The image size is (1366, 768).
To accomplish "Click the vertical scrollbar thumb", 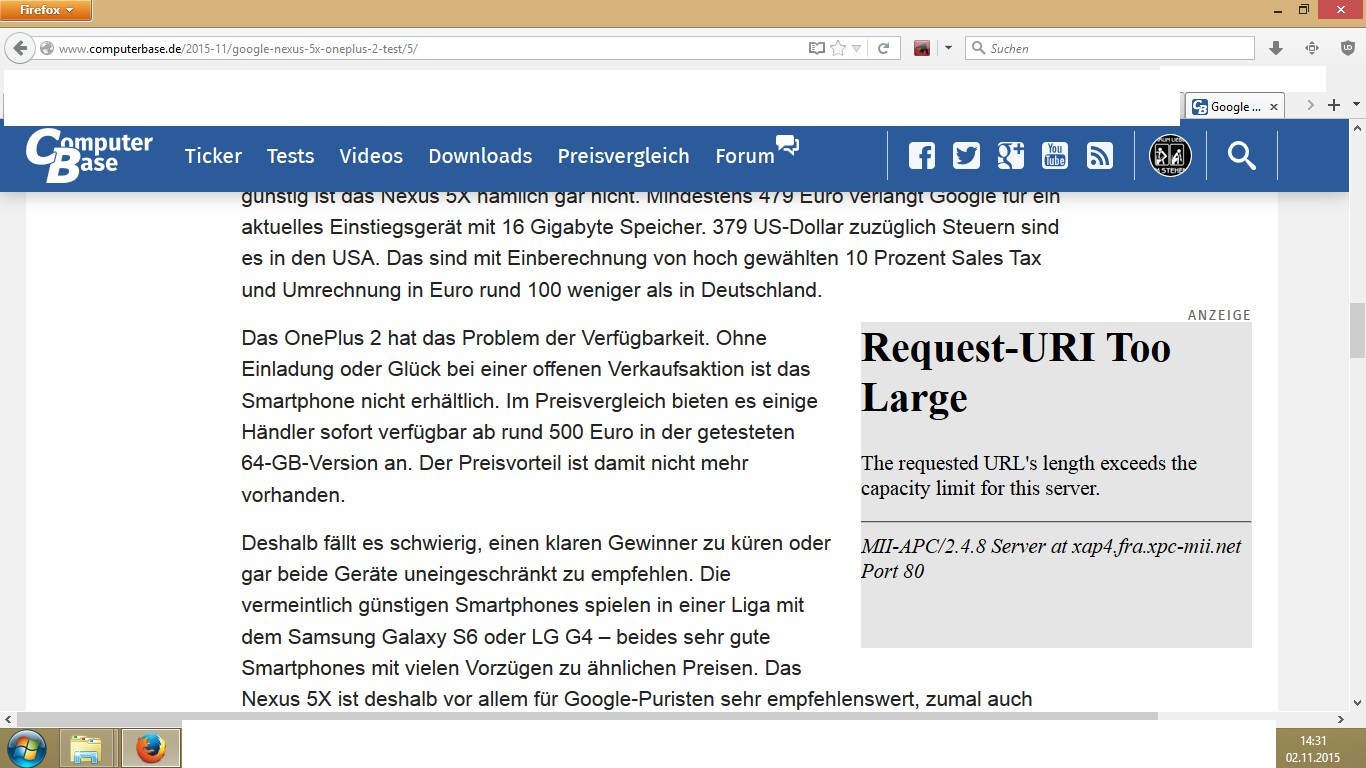I will [x=1357, y=330].
